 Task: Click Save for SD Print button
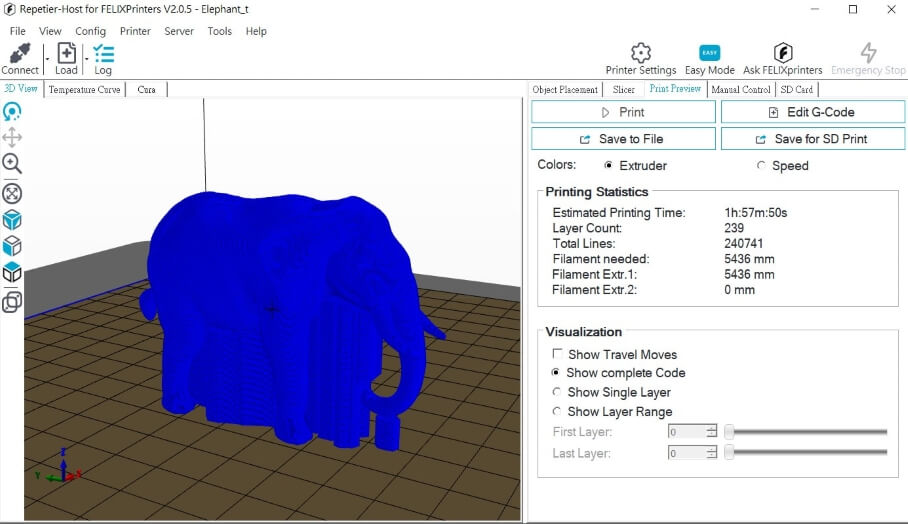(812, 139)
